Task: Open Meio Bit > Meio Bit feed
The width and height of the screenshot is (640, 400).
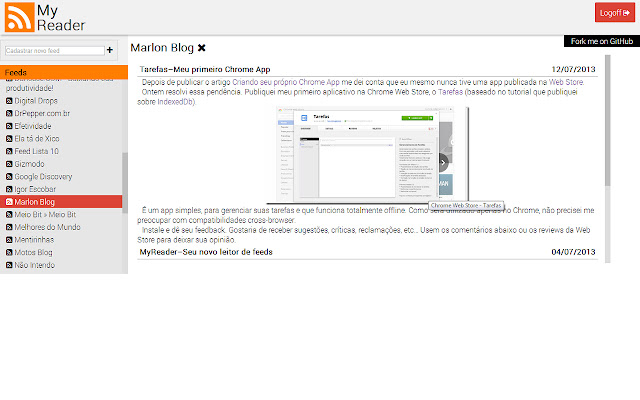Action: (x=45, y=215)
